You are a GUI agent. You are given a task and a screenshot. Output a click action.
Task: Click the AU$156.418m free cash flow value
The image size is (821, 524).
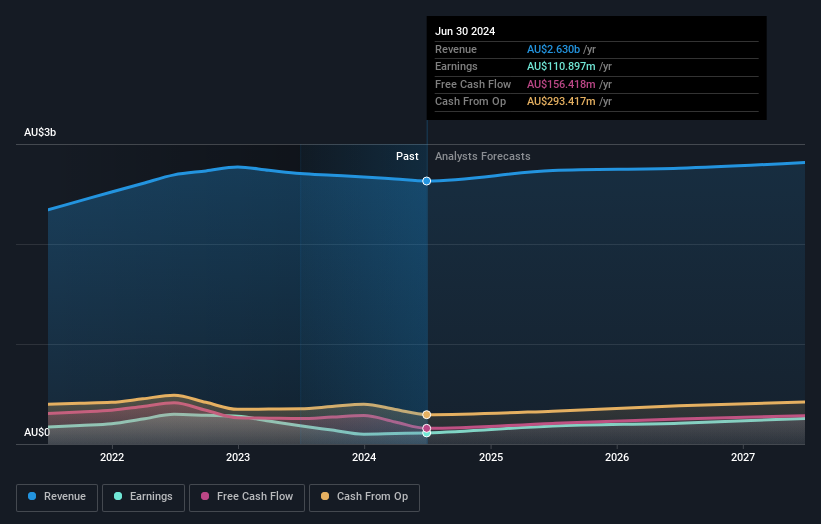click(x=561, y=84)
